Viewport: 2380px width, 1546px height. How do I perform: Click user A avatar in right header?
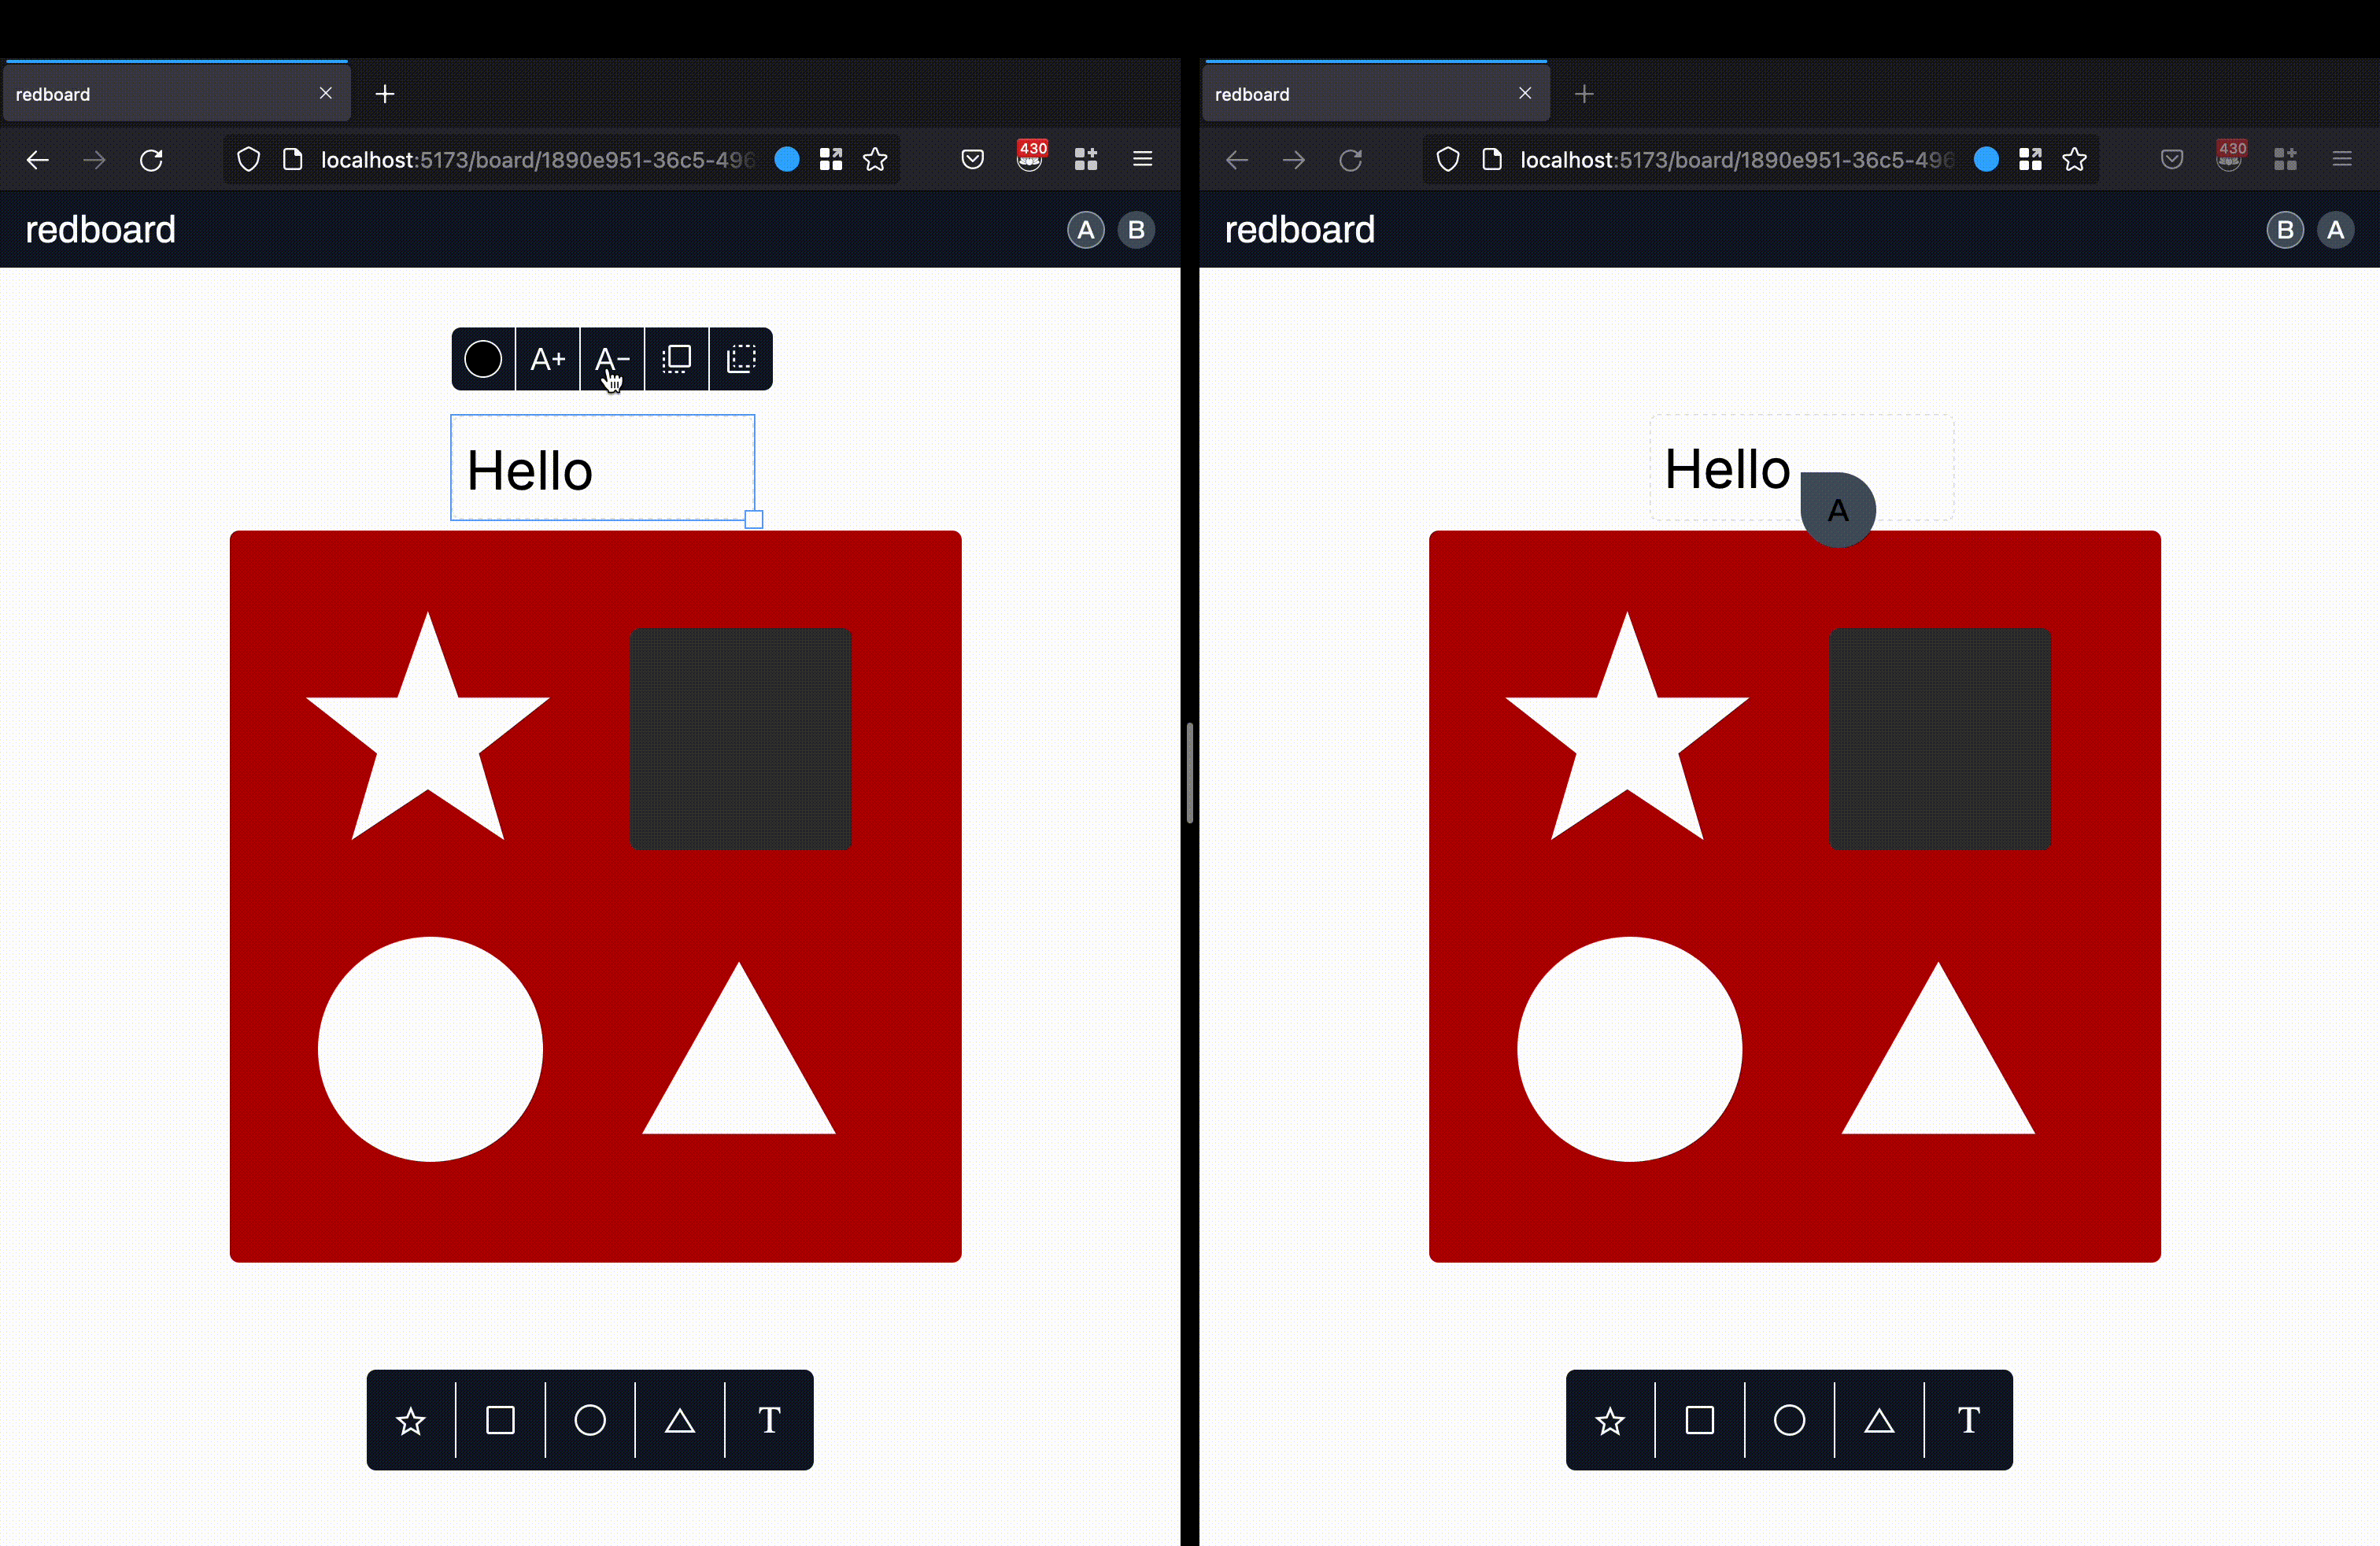point(2335,230)
